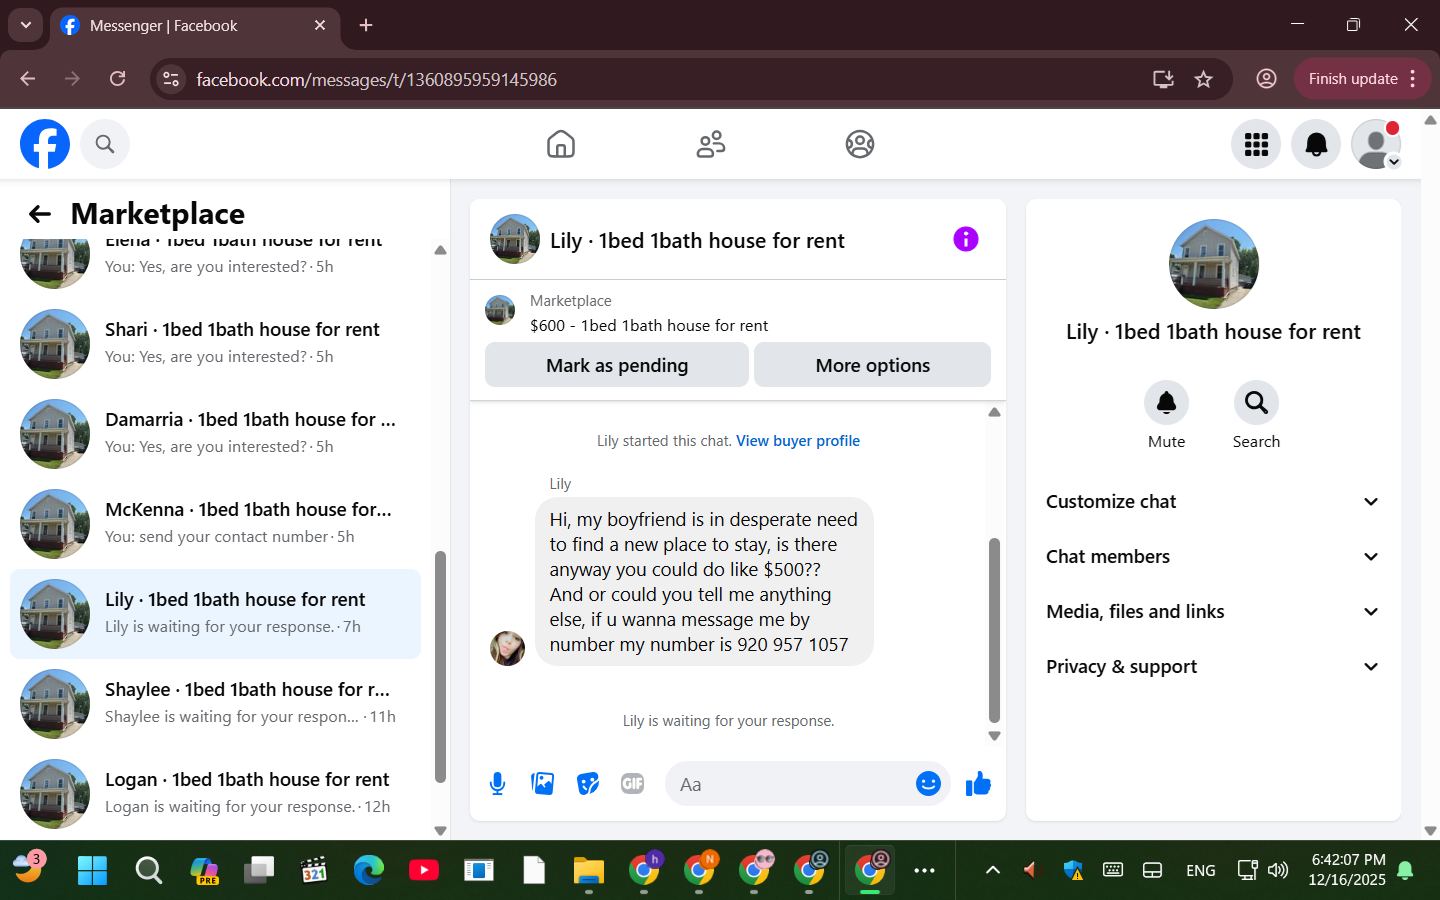The image size is (1440, 900).
Task: Show hidden system tray icons chevron
Action: tap(992, 870)
